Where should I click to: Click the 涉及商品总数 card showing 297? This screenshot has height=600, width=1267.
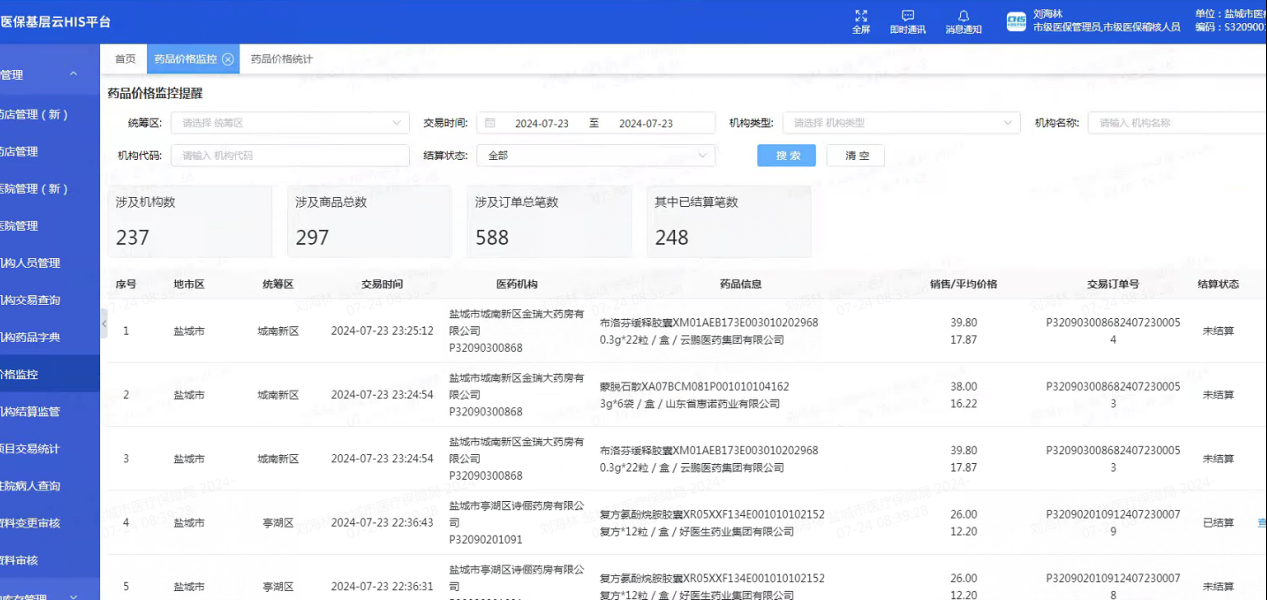[x=369, y=221]
